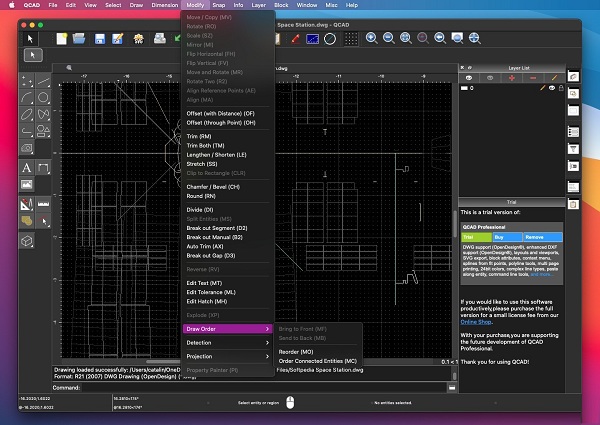Screen dimensions: 600x425
Task: Click the Auto Zoom icon
Action: [406, 38]
